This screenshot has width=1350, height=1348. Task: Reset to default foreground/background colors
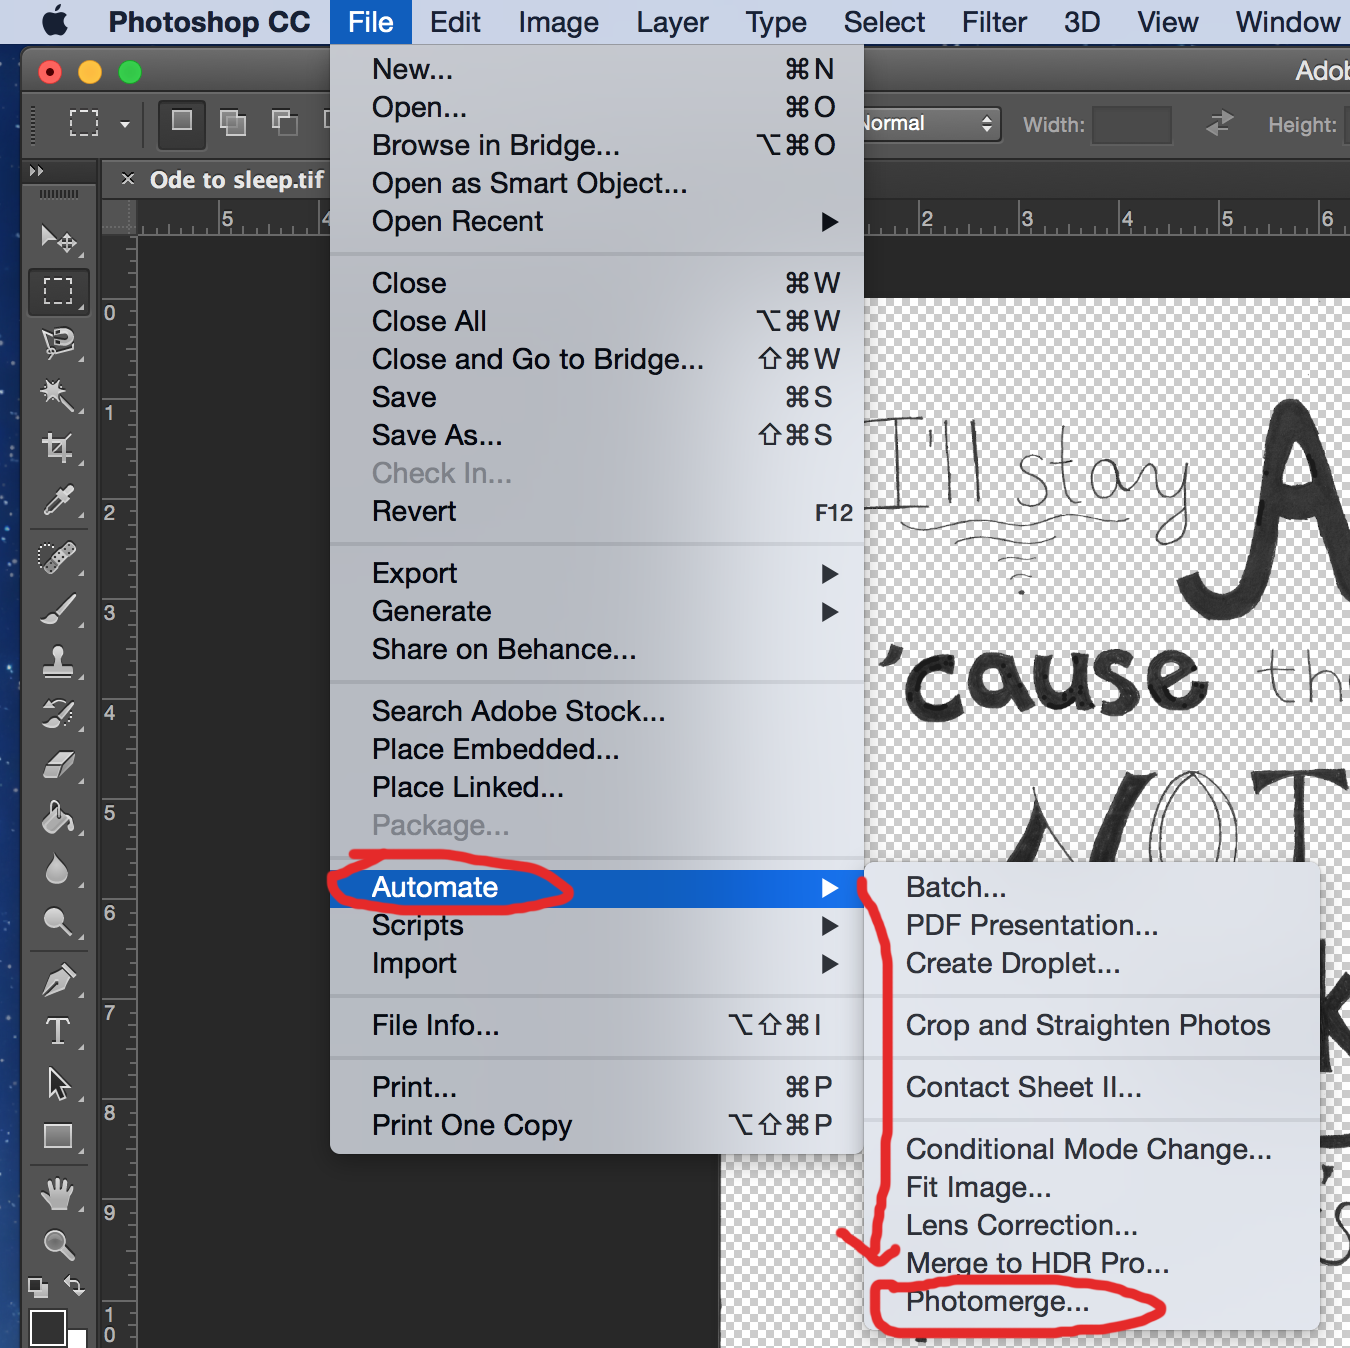coord(37,1287)
